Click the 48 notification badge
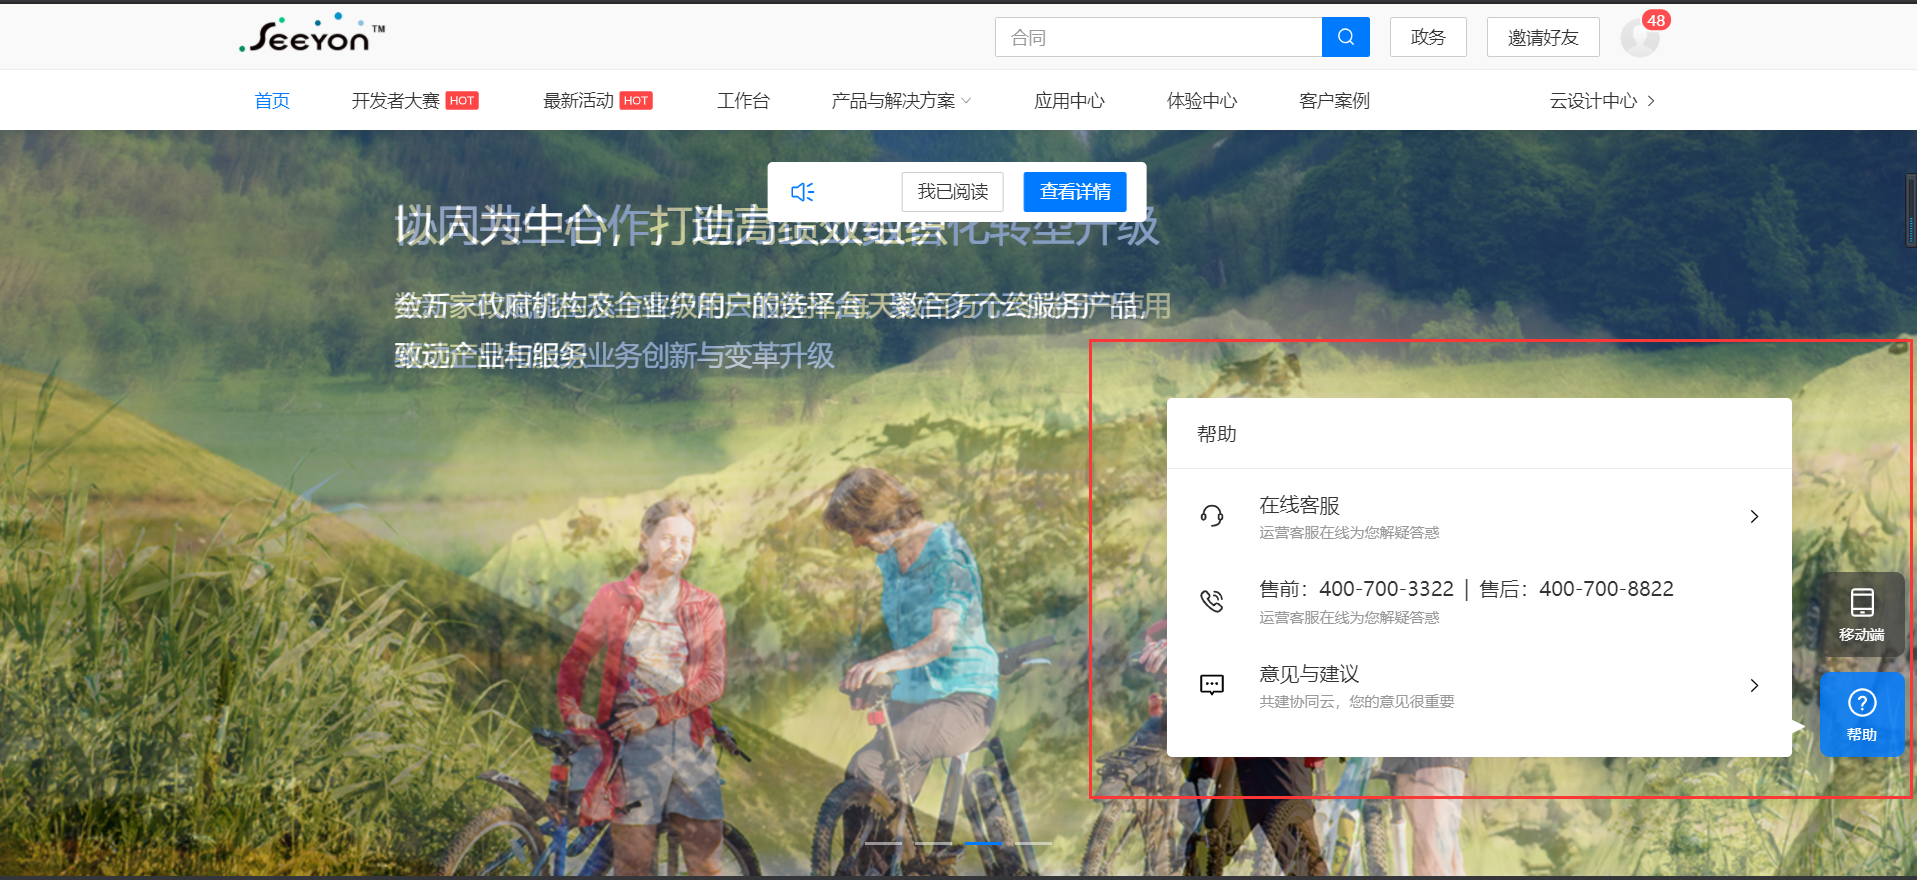1917x880 pixels. click(x=1656, y=20)
